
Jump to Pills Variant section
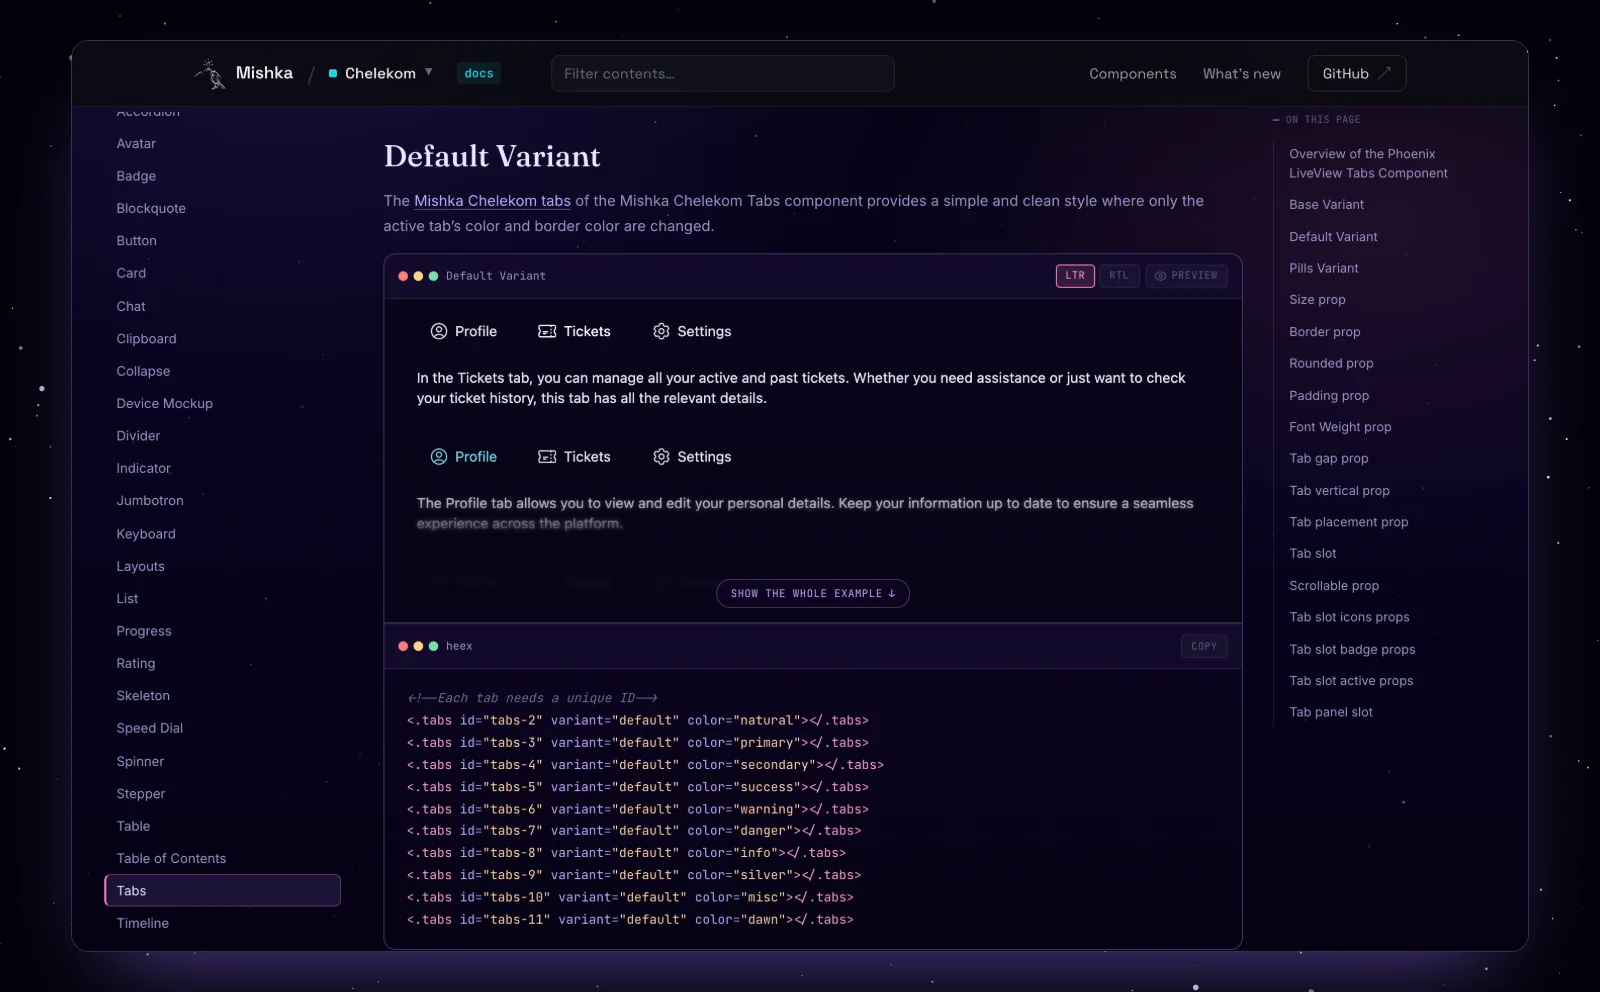click(1324, 268)
